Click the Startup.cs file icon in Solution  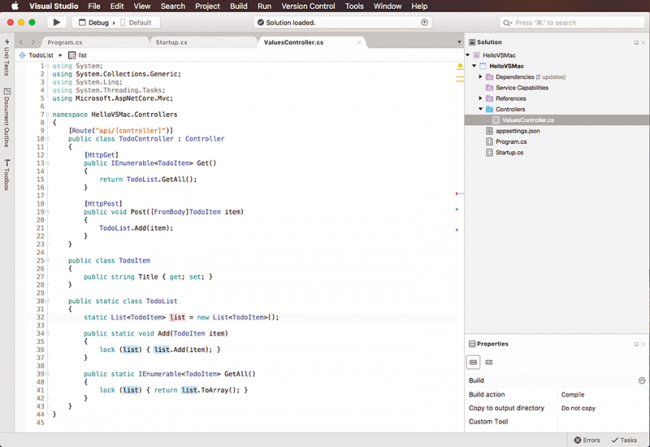(x=490, y=152)
